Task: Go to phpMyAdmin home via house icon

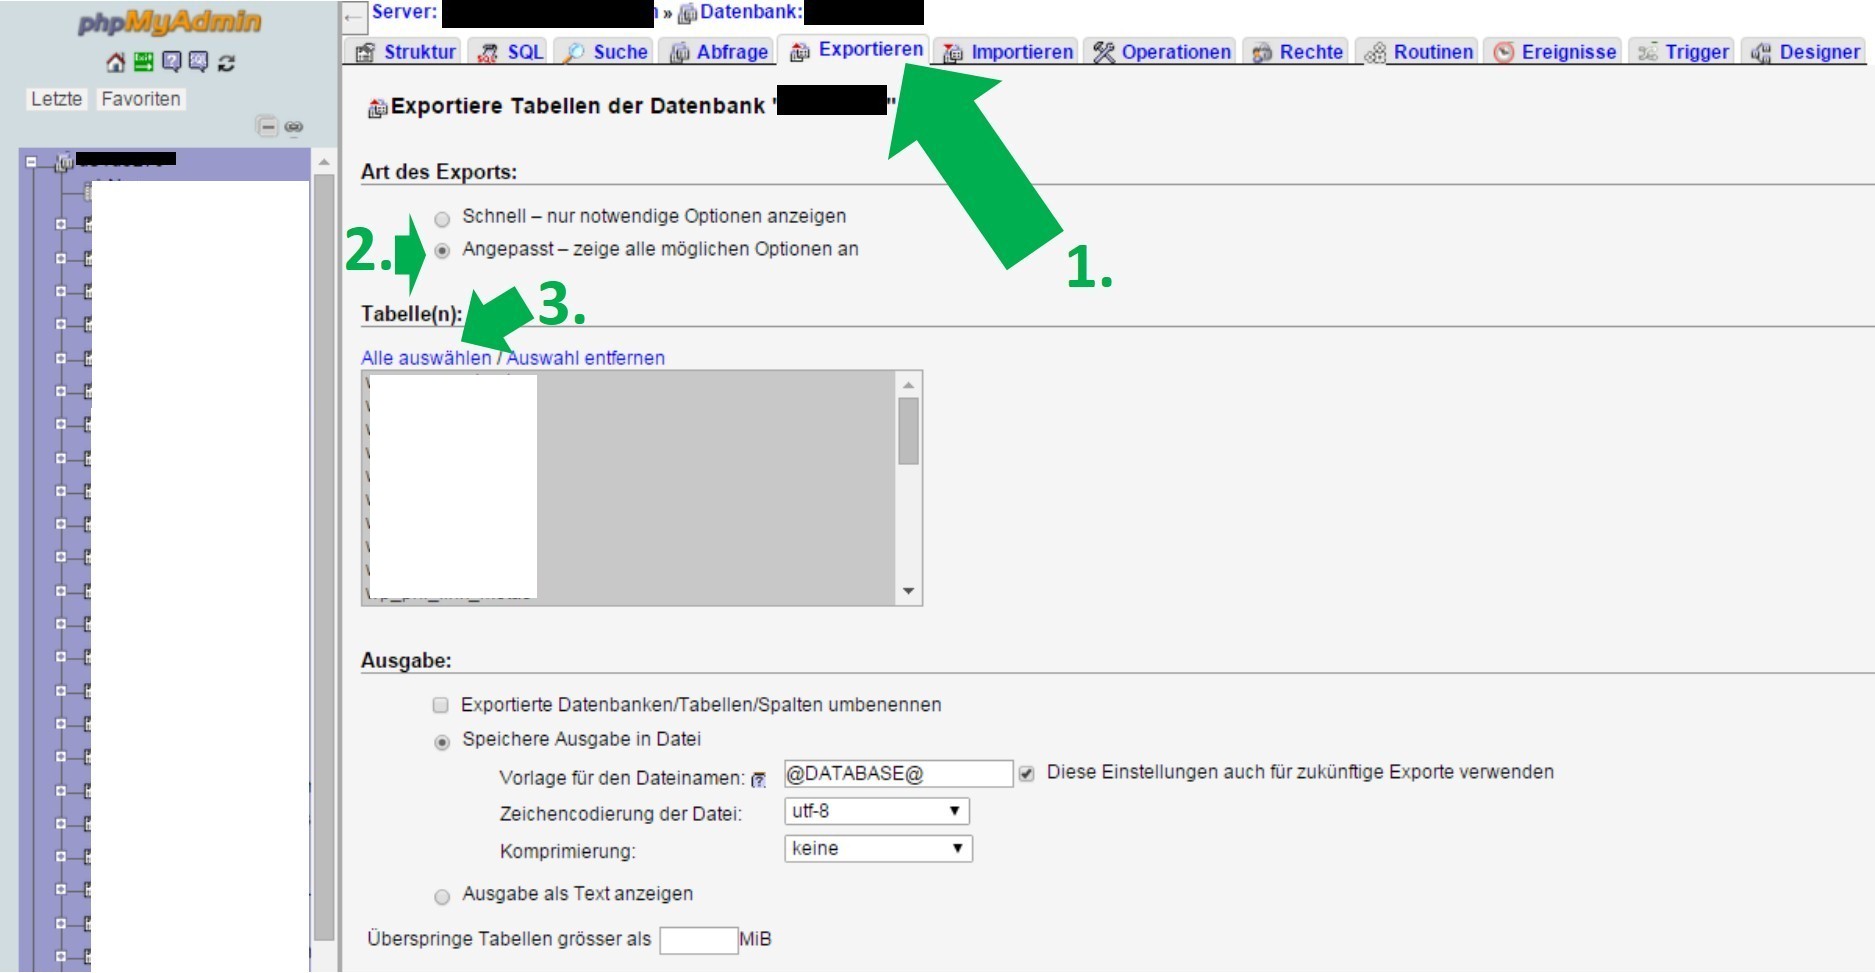Action: pyautogui.click(x=116, y=63)
